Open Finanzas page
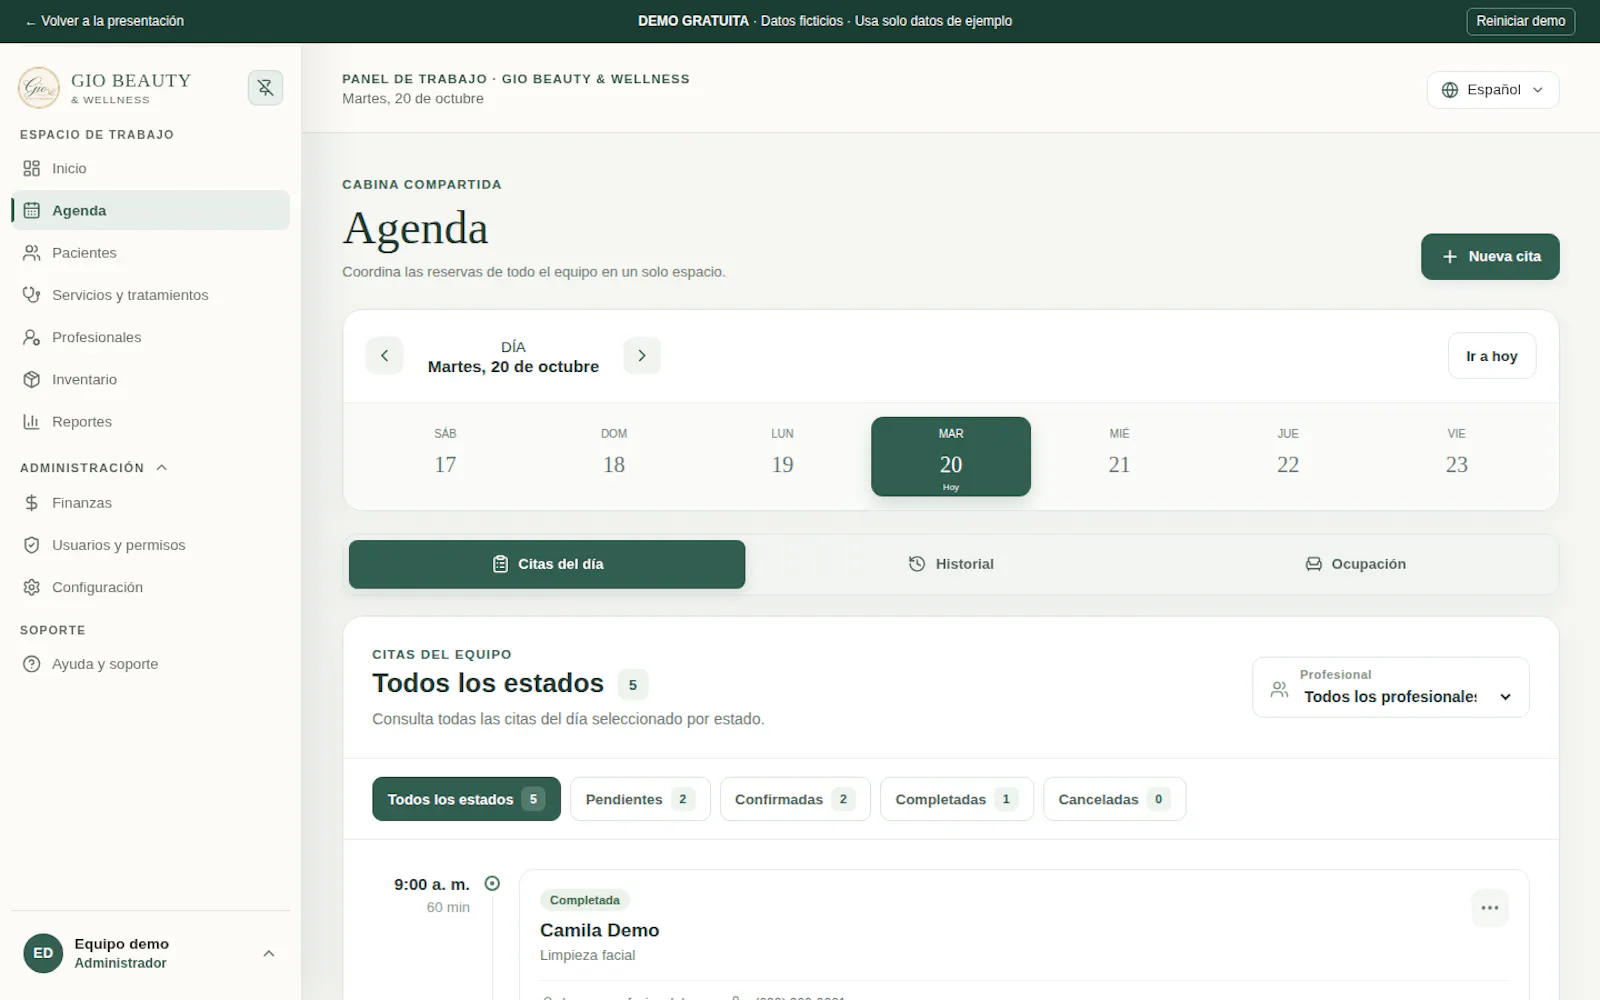 click(x=150, y=503)
